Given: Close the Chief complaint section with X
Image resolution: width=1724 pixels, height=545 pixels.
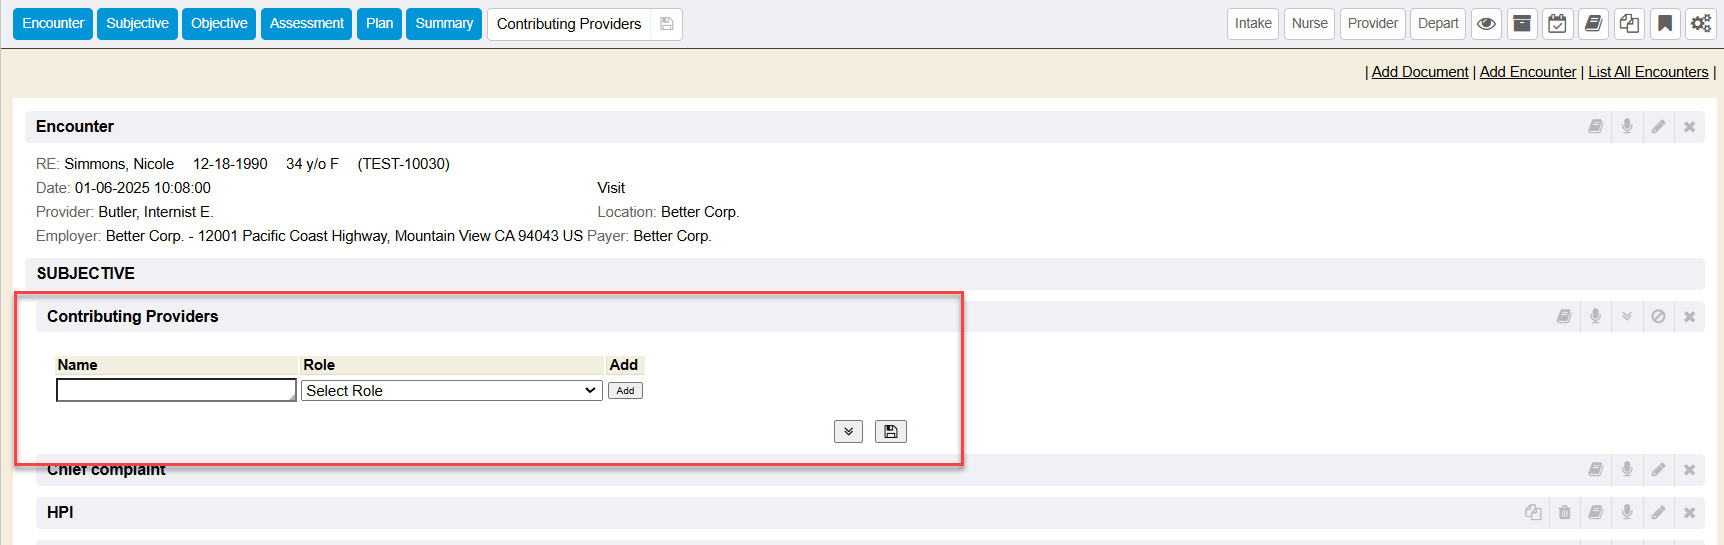Looking at the screenshot, I should point(1689,470).
